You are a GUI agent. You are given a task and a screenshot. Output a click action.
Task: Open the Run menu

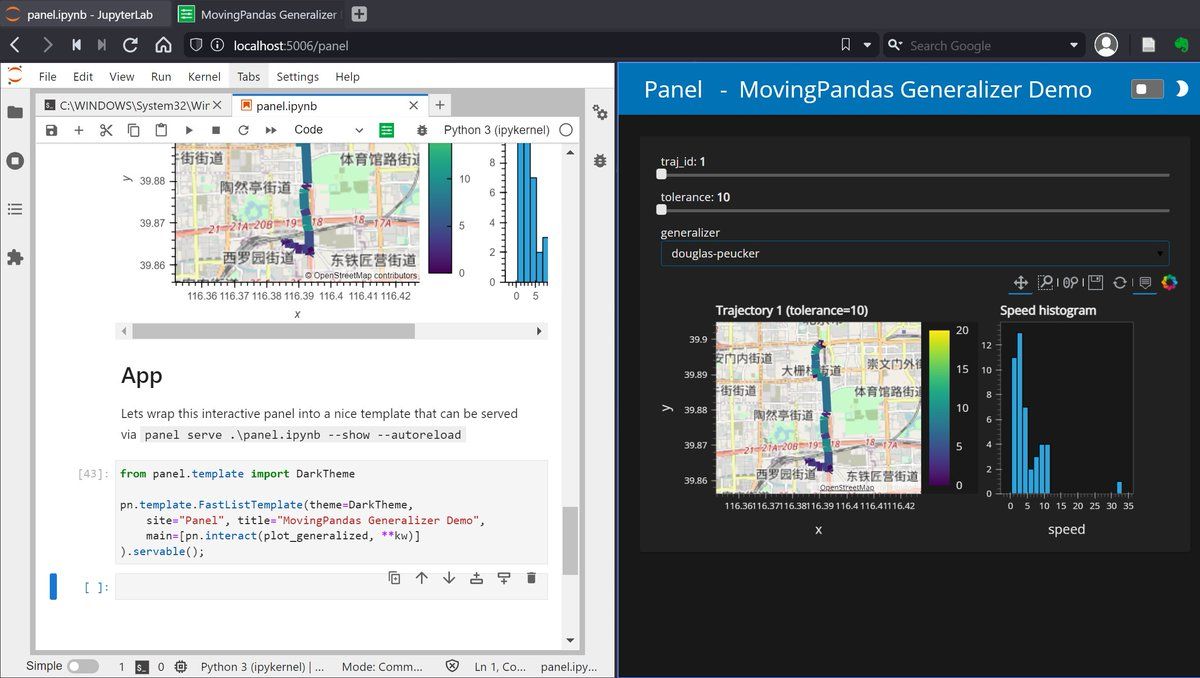click(161, 77)
